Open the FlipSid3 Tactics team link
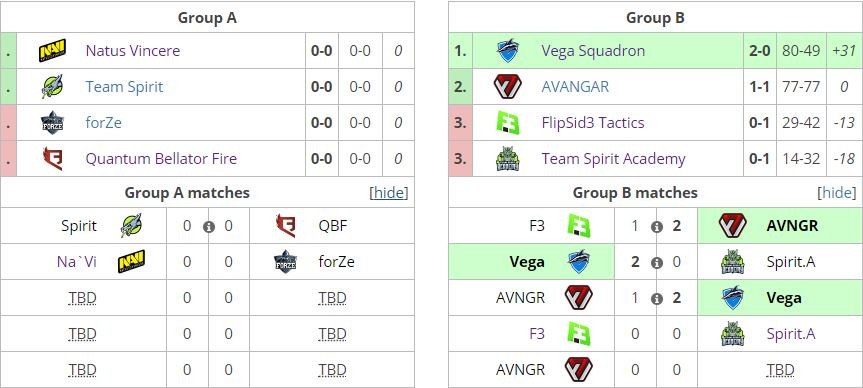Screen dimensions: 863x388 (x=593, y=123)
